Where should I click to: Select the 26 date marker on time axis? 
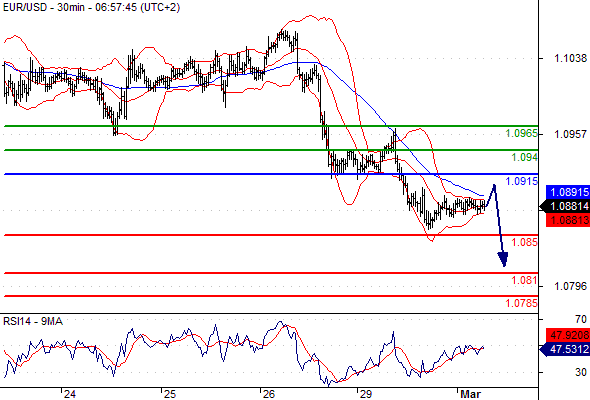269,394
